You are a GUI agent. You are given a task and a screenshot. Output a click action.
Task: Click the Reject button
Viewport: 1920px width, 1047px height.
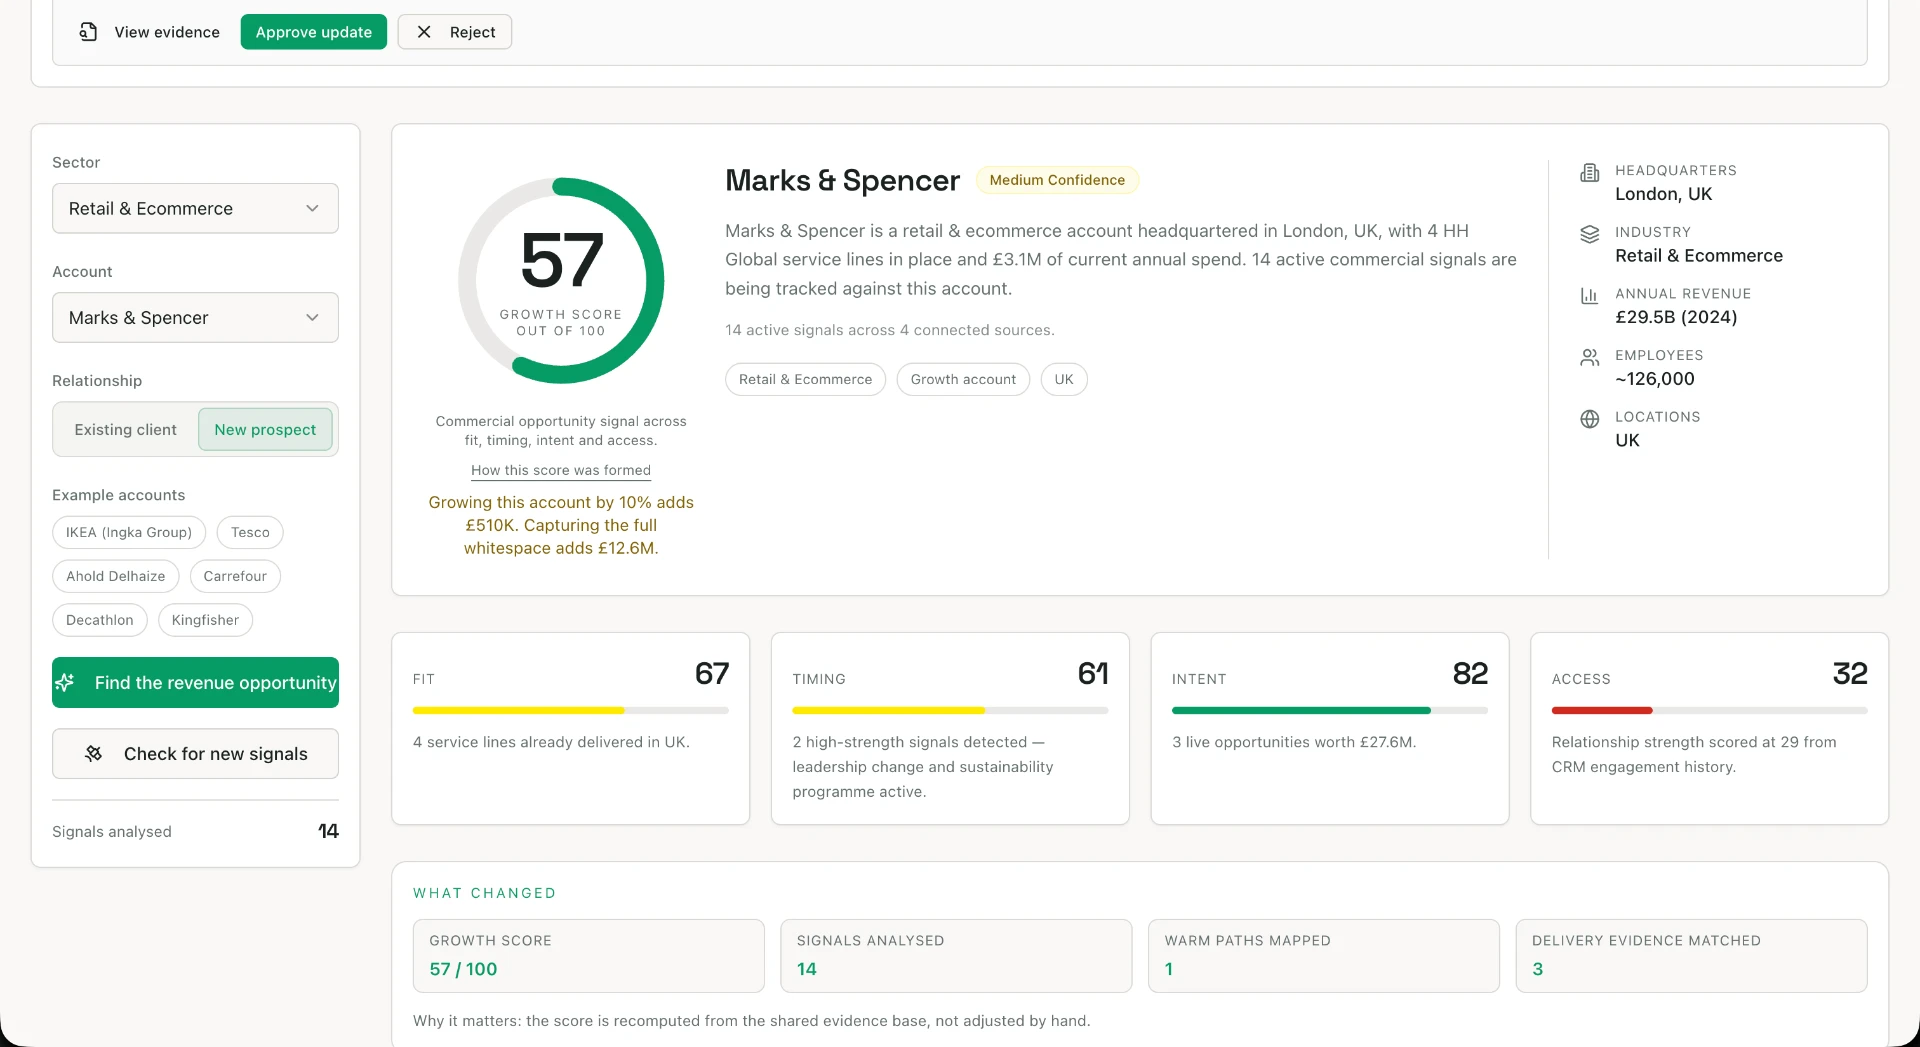pyautogui.click(x=455, y=32)
